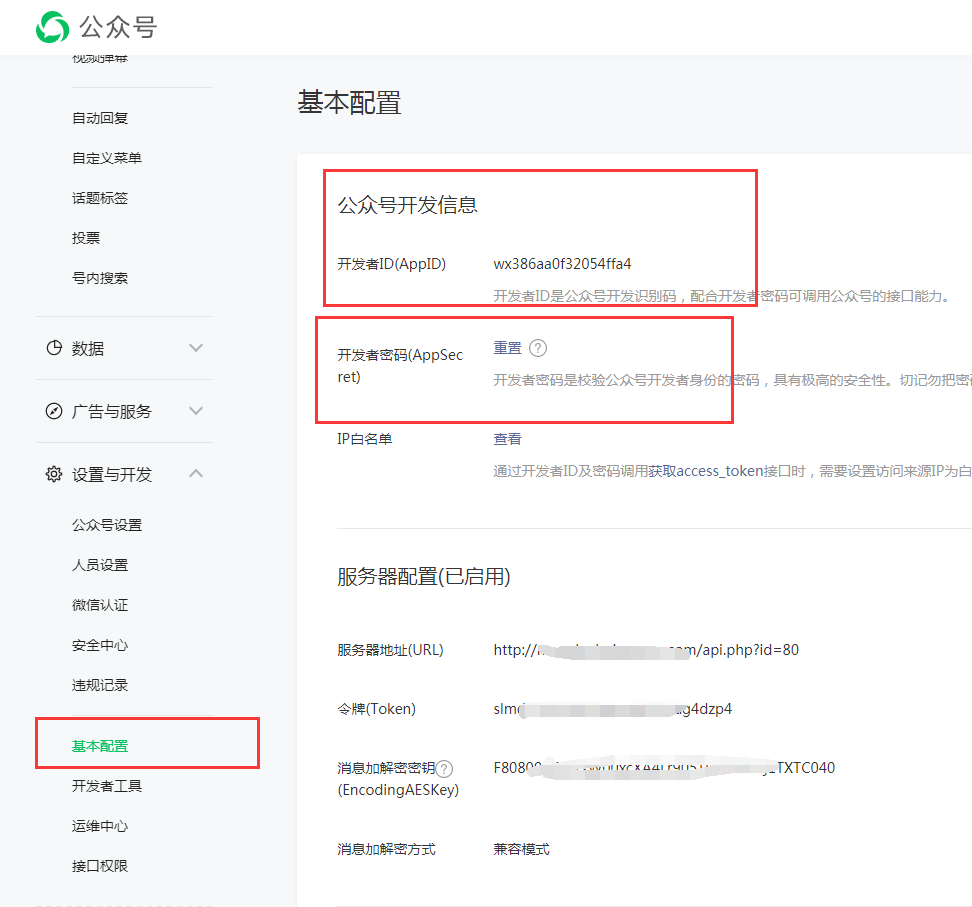Click the green WeChat 公众号 logo
The width and height of the screenshot is (972, 907).
(52, 27)
